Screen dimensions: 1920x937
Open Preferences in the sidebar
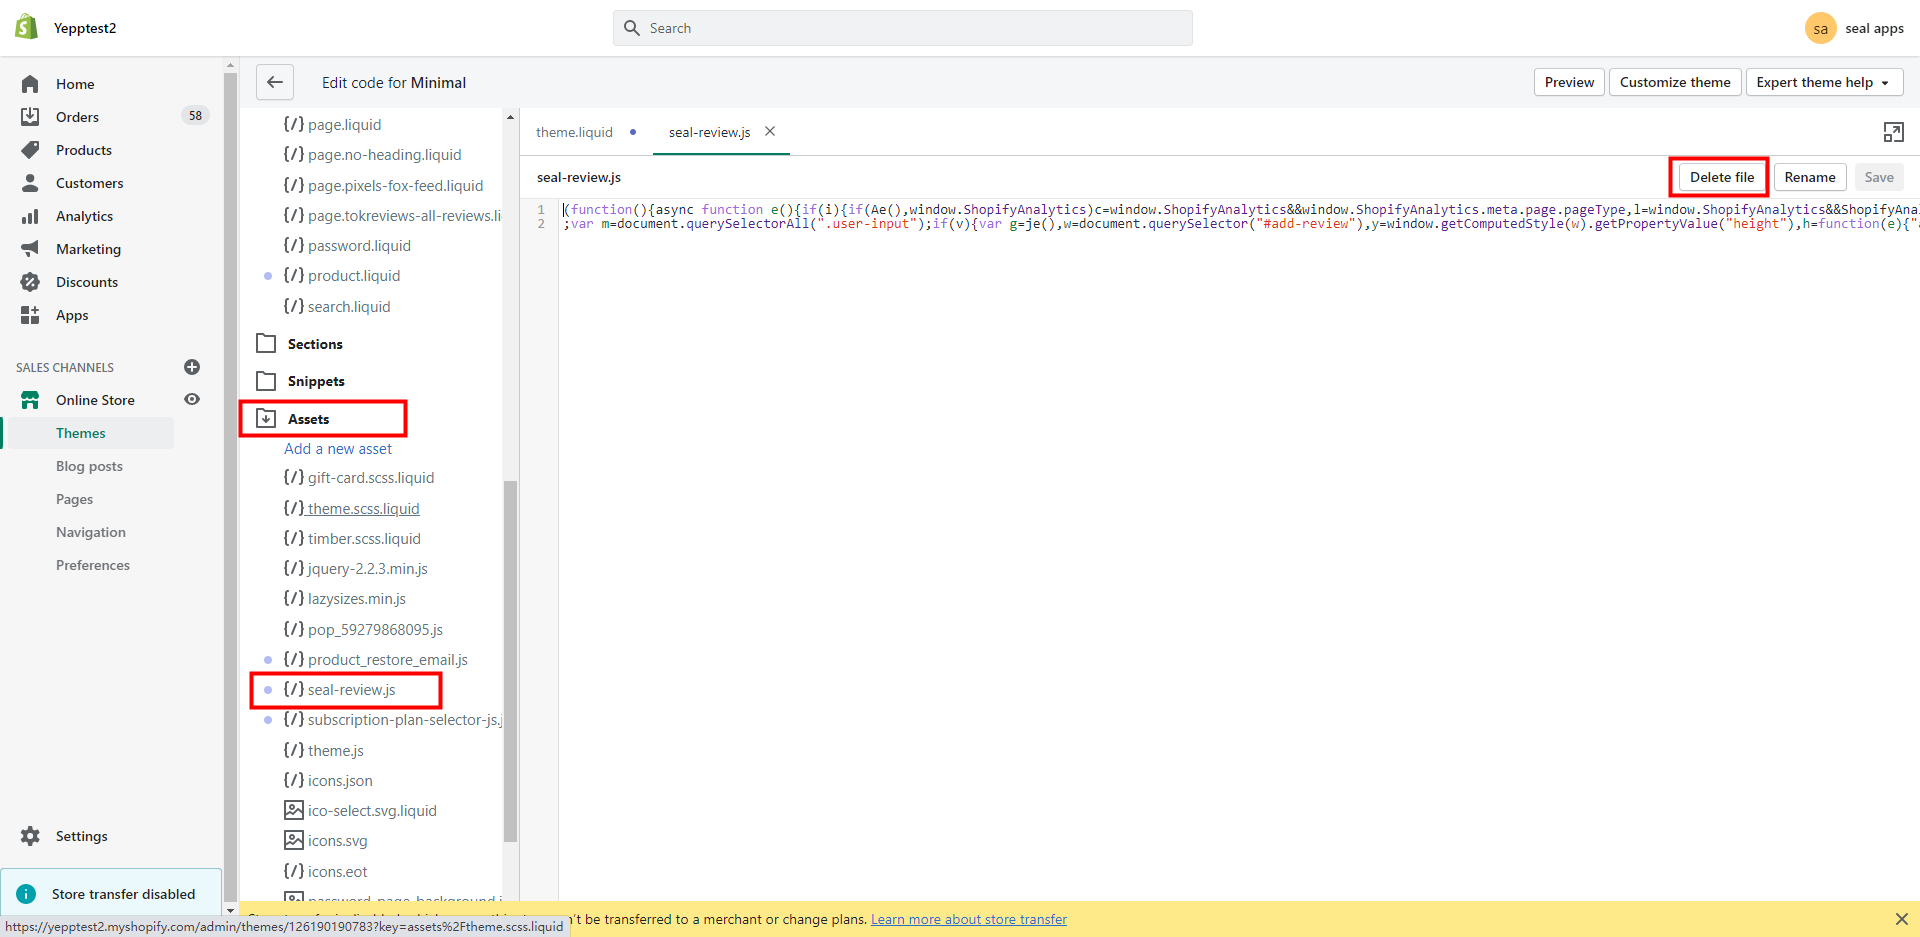(93, 565)
